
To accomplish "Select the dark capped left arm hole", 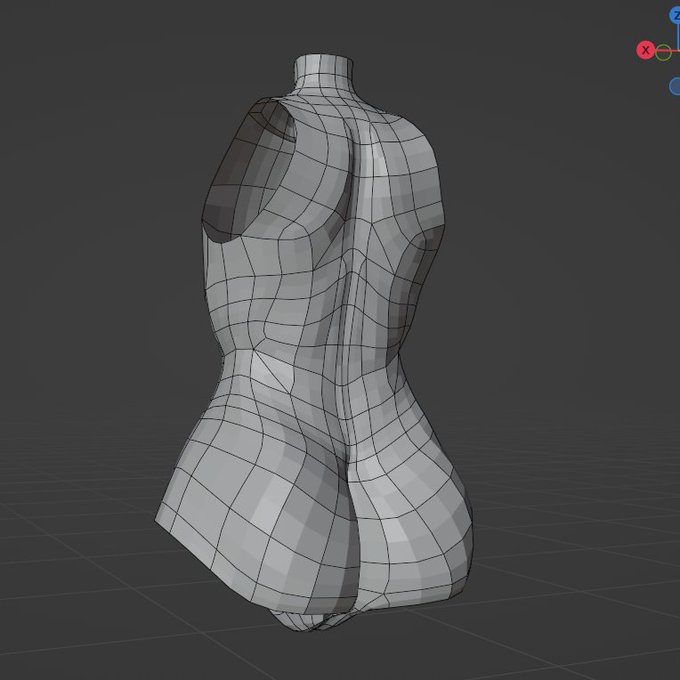I will click(x=247, y=169).
